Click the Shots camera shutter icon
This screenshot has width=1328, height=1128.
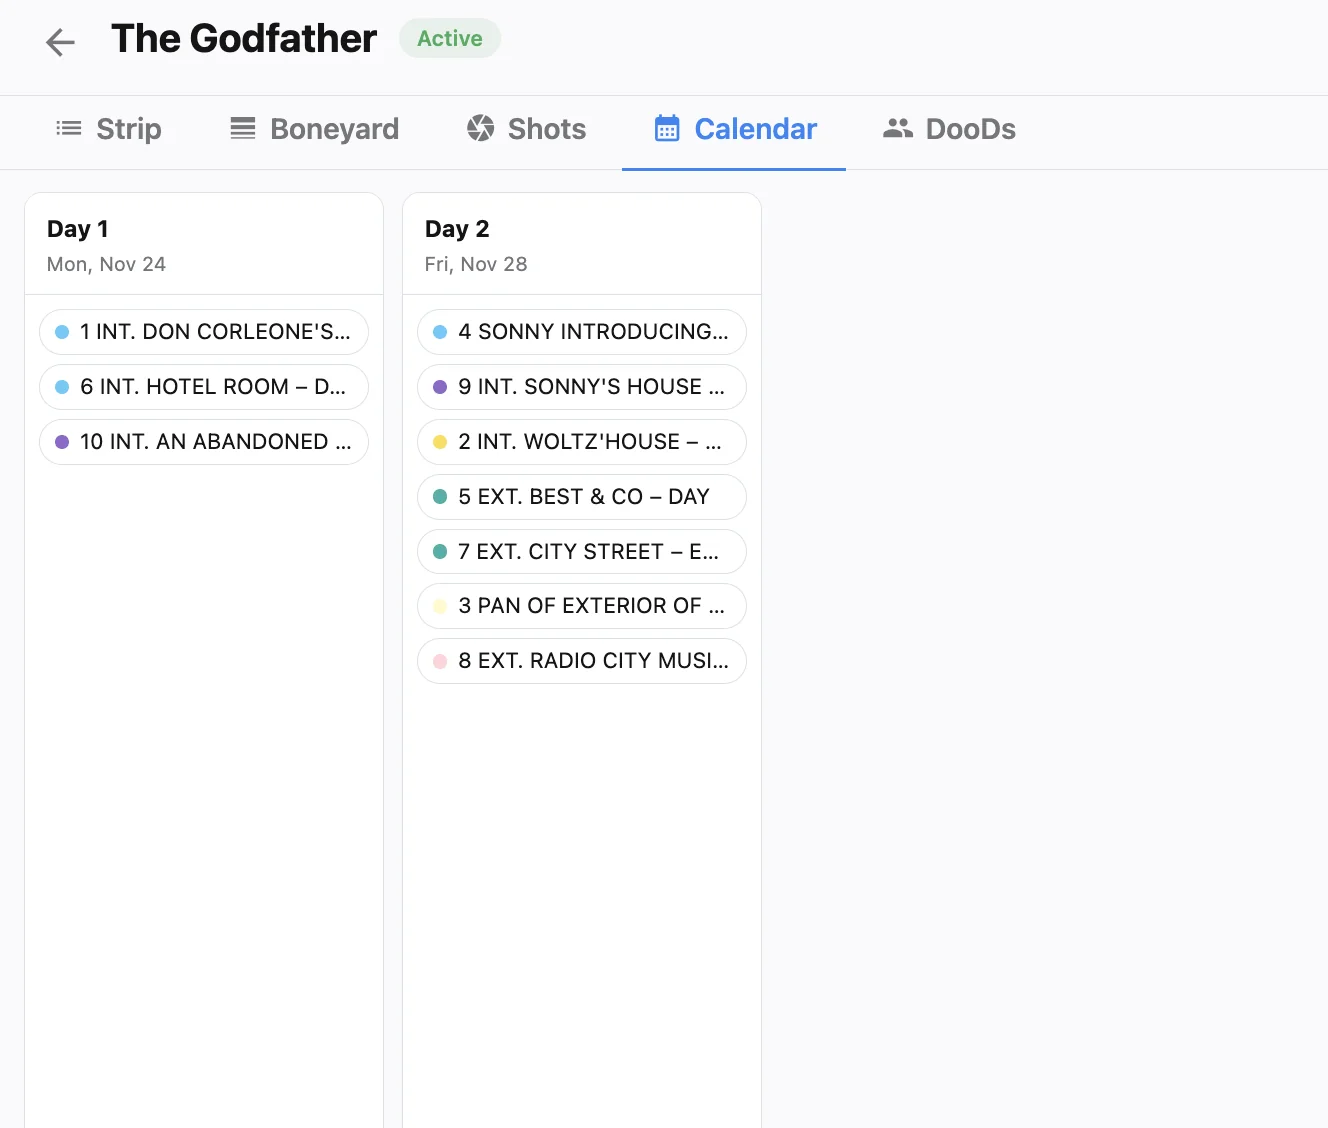(x=481, y=128)
